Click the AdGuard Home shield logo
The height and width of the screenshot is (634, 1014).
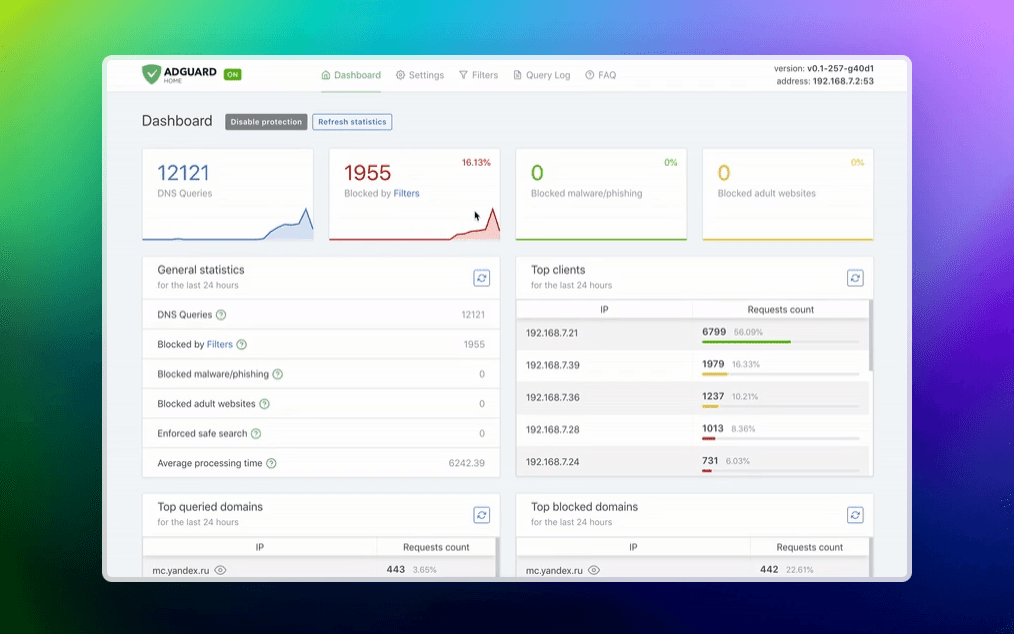coord(152,73)
